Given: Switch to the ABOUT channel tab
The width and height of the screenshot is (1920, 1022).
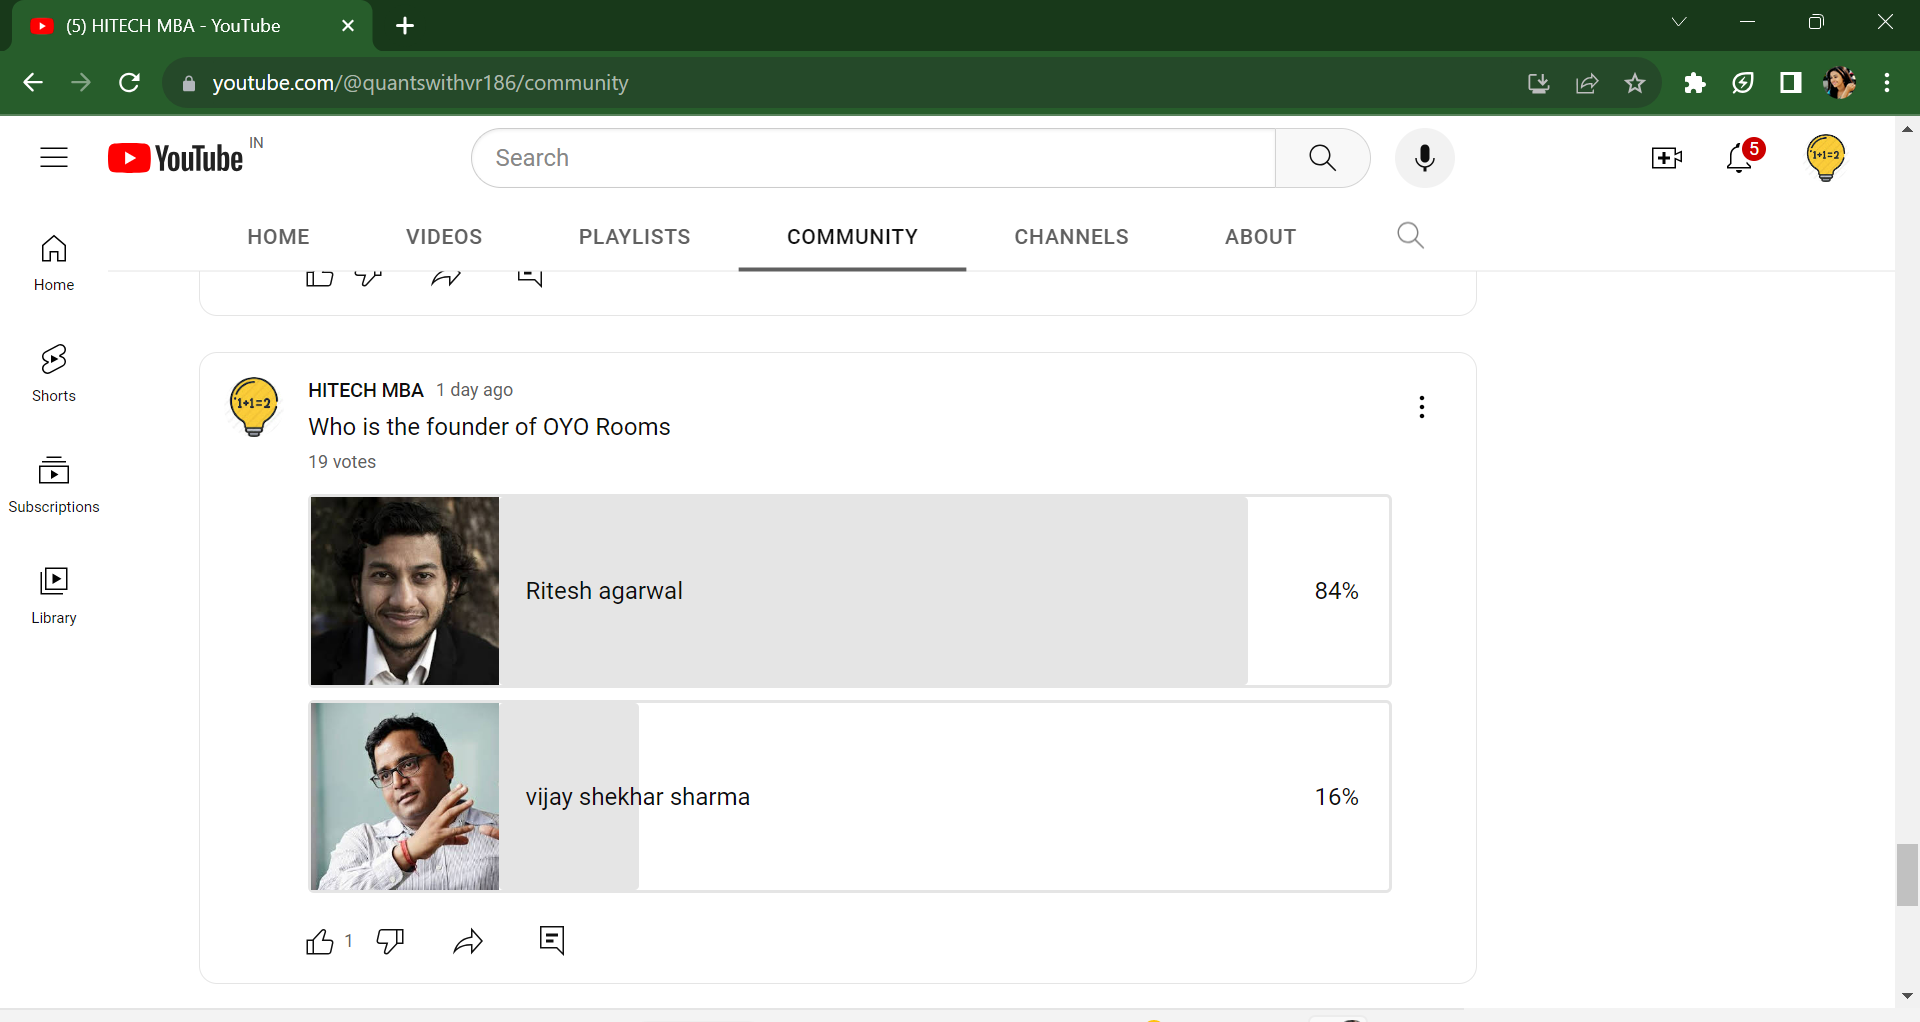Looking at the screenshot, I should click(1261, 237).
